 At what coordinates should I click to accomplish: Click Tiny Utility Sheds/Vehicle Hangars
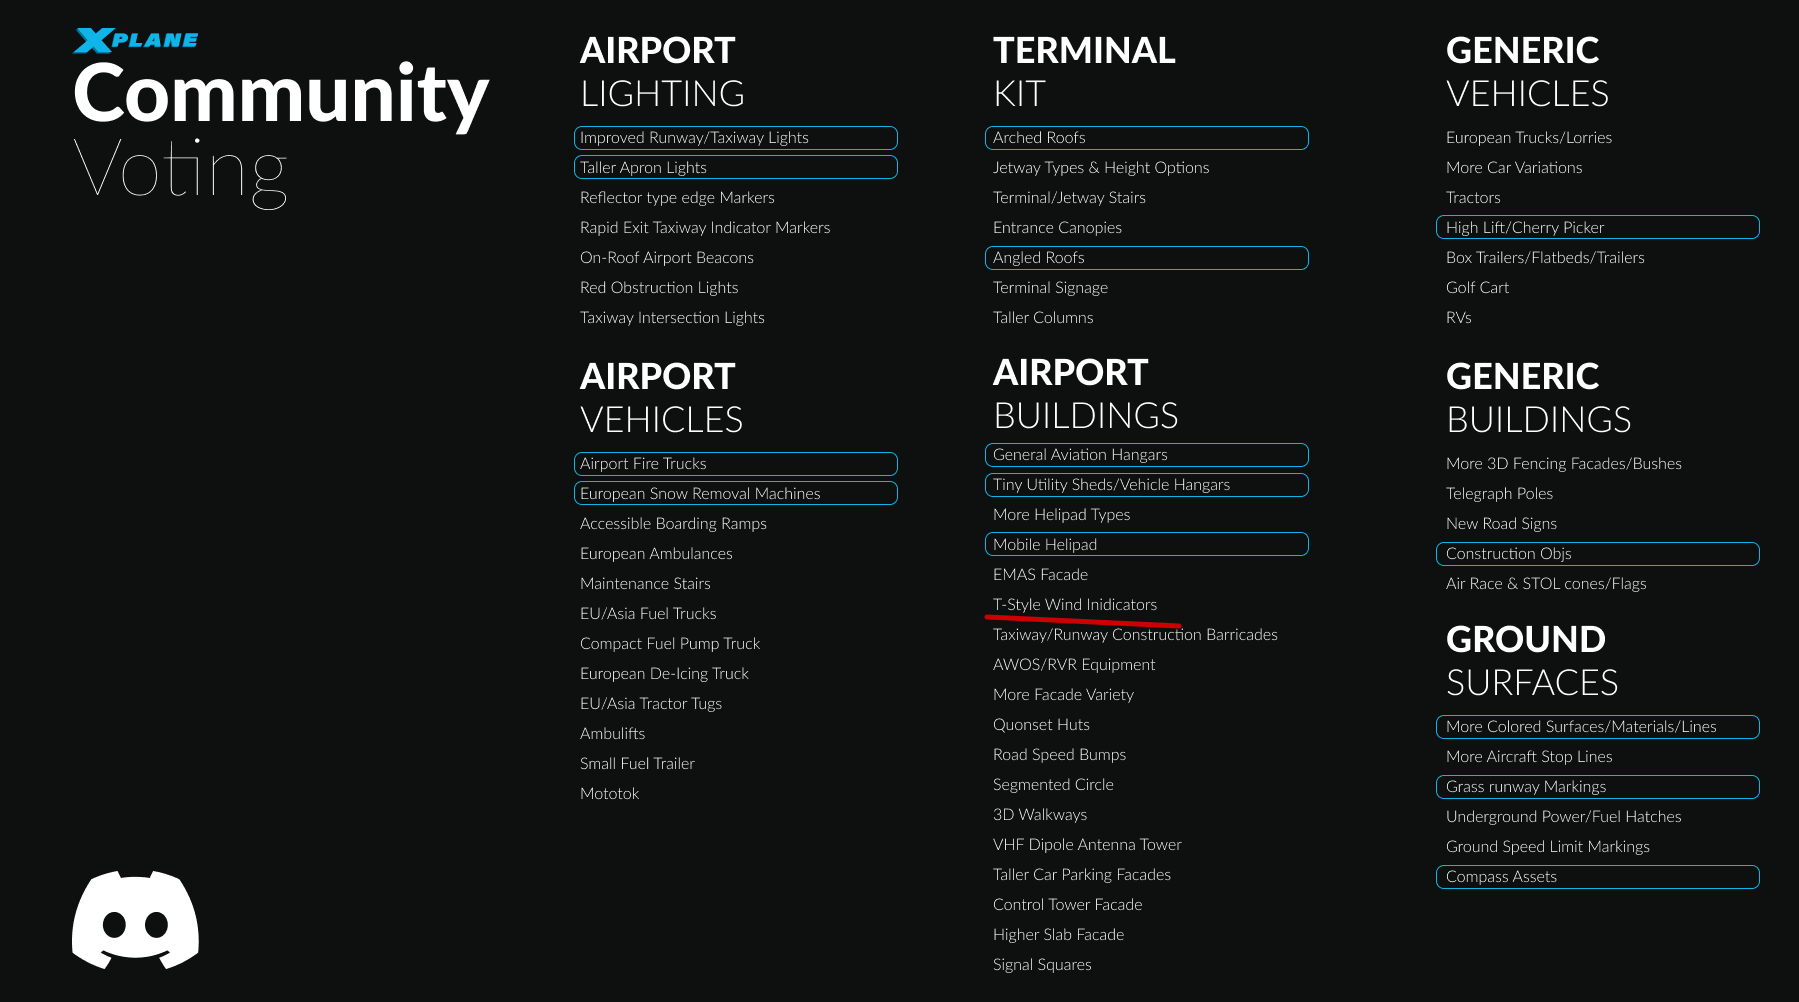click(1146, 485)
